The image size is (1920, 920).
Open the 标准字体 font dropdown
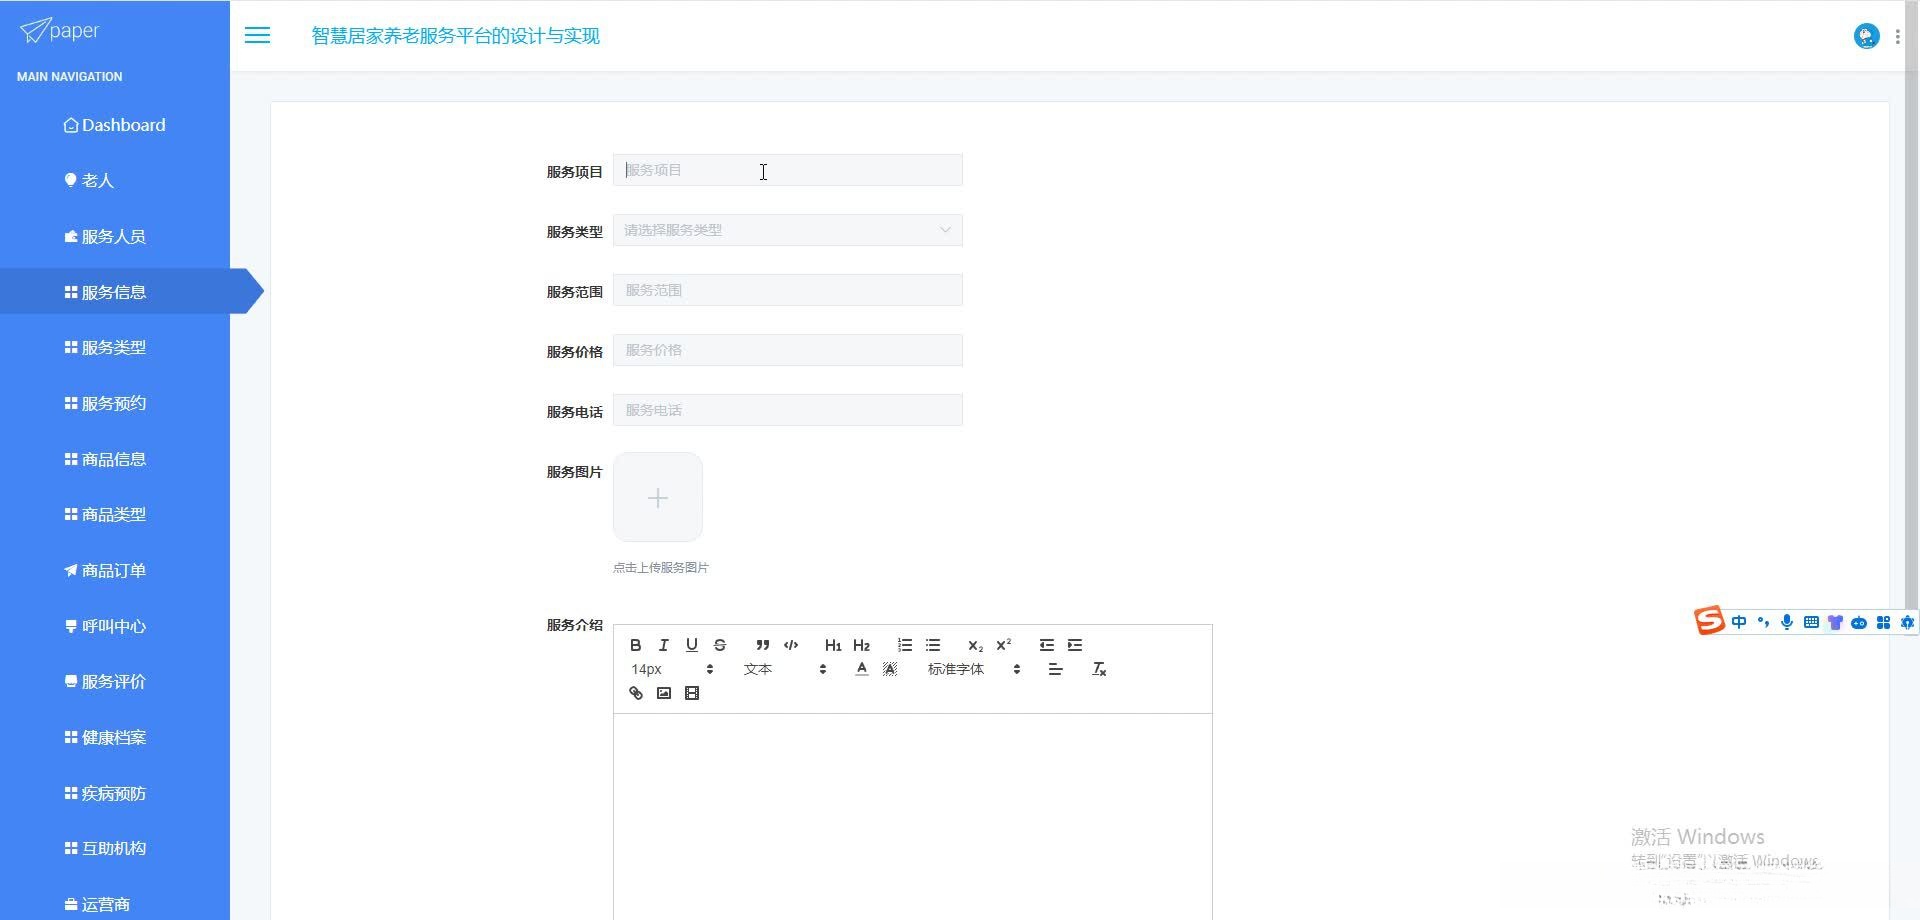[x=974, y=669]
